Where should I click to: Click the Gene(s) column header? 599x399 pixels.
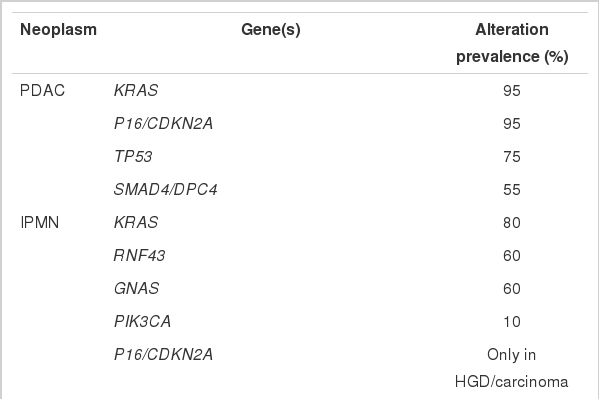(271, 30)
